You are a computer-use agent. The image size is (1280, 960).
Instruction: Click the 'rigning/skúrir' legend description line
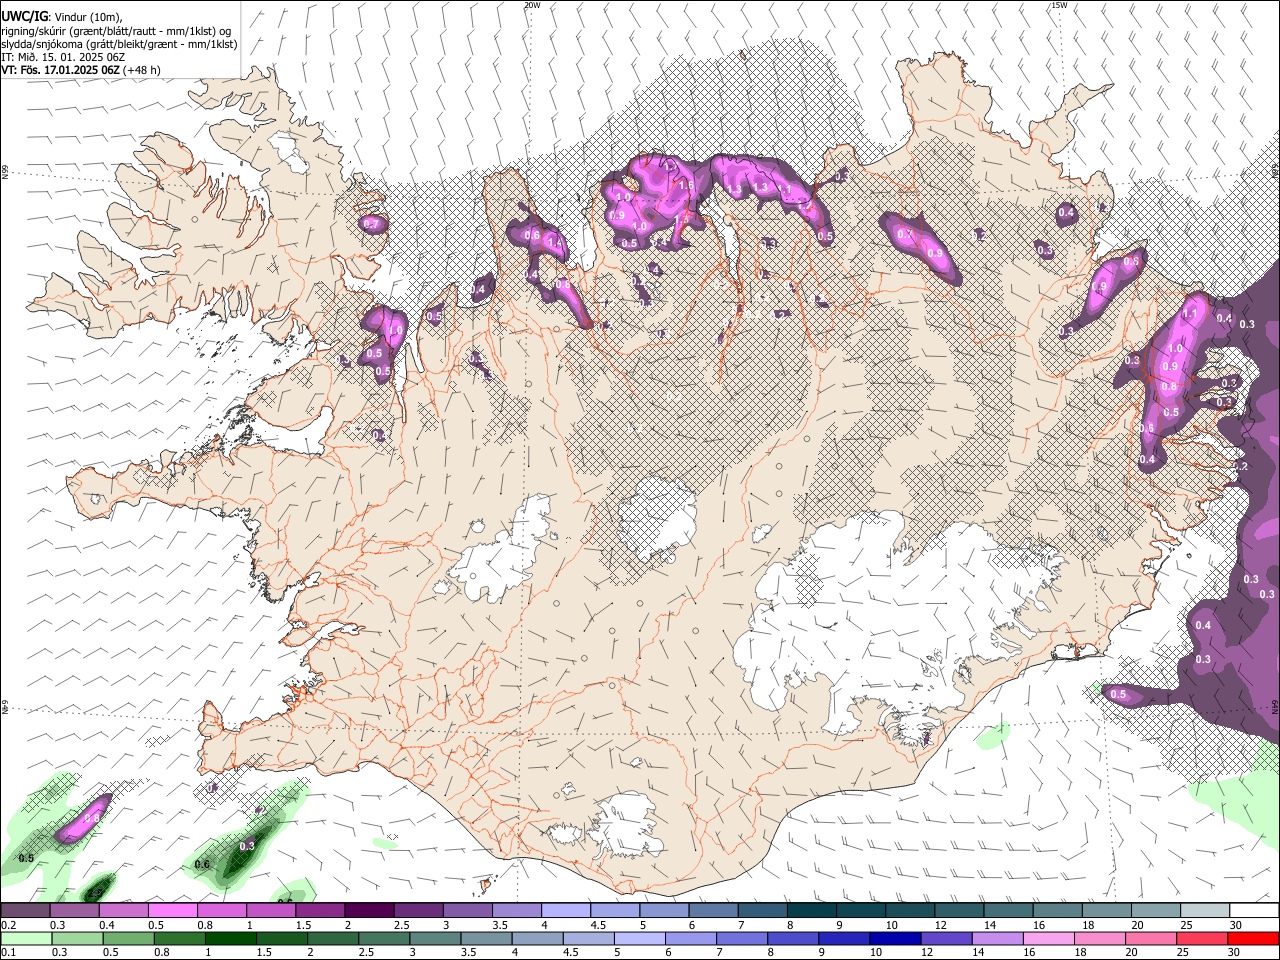(x=115, y=31)
